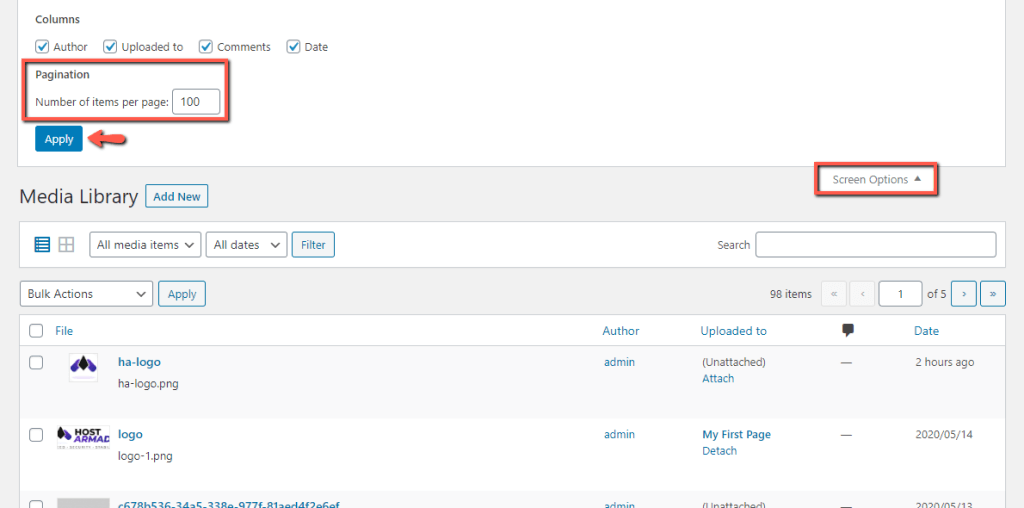
Task: Open the My First Page link
Action: [736, 434]
